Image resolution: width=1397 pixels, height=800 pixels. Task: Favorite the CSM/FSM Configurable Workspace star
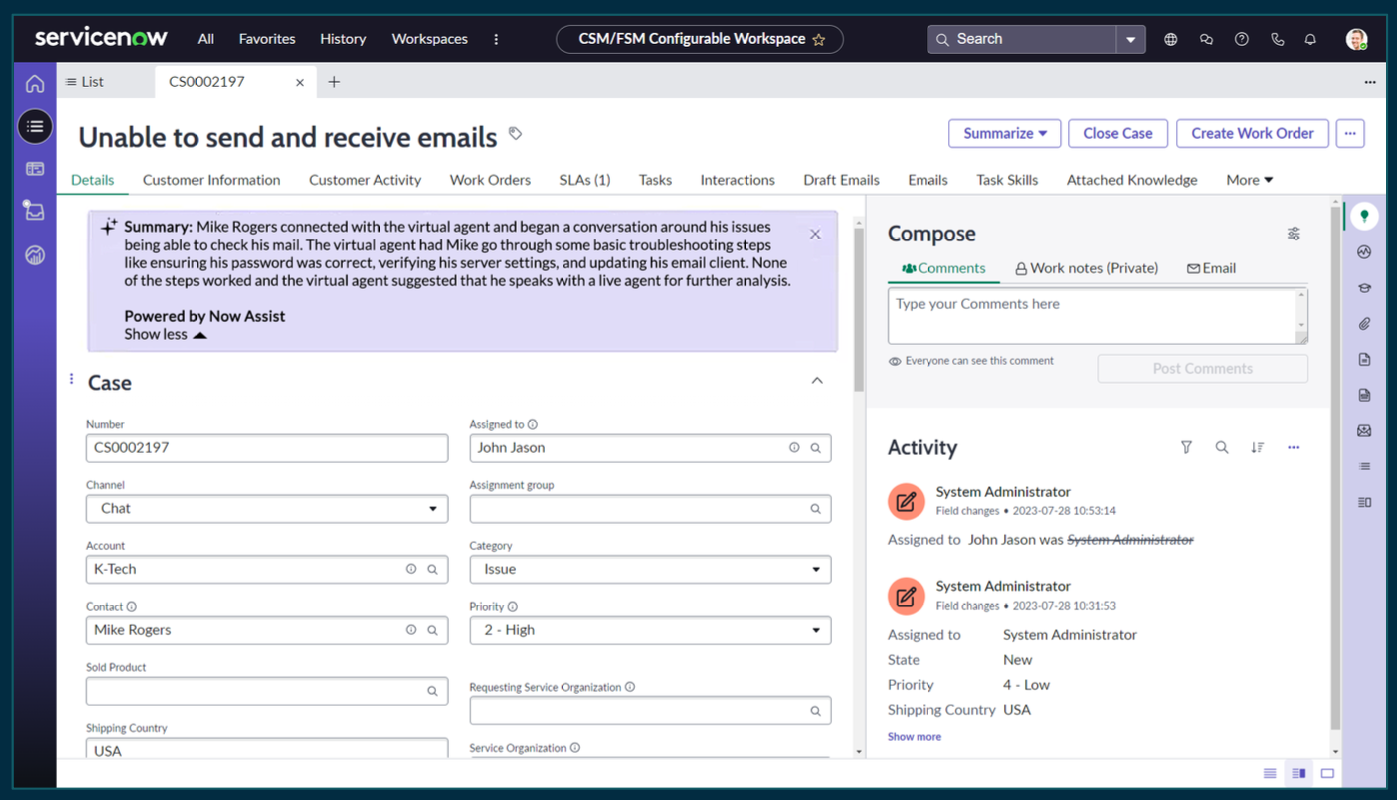819,40
